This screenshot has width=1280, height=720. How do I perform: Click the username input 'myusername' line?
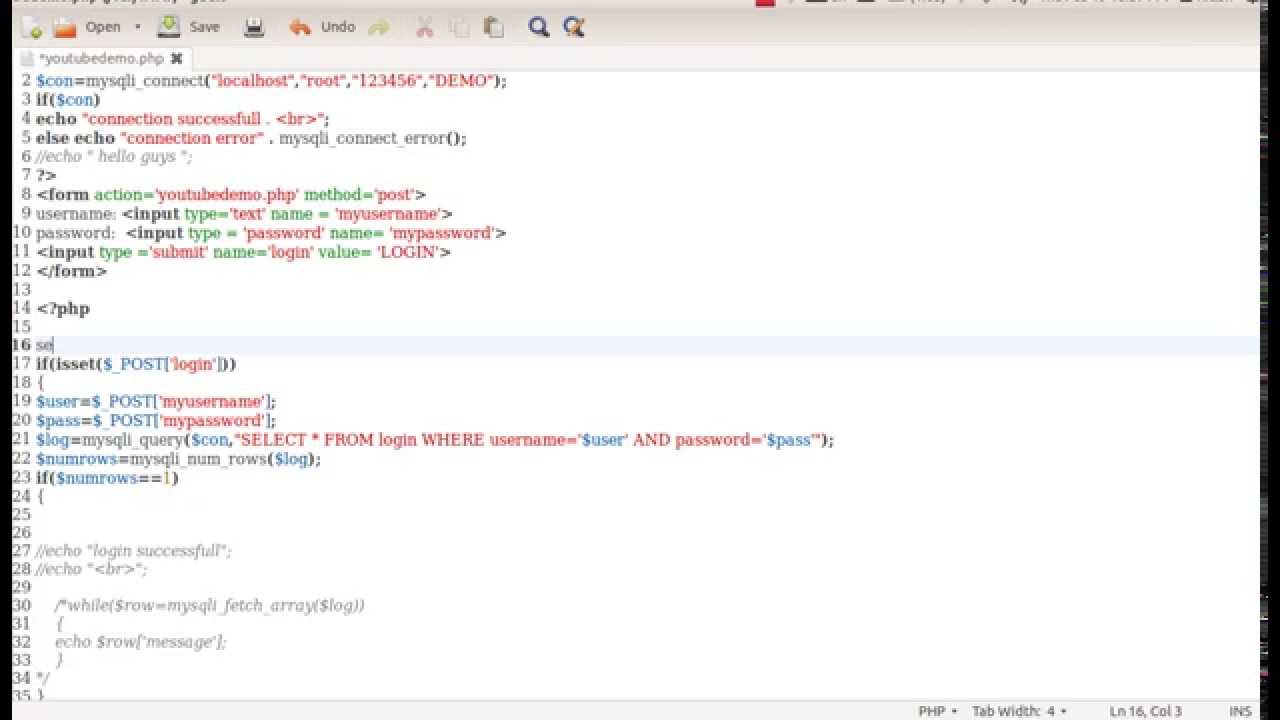pos(244,214)
